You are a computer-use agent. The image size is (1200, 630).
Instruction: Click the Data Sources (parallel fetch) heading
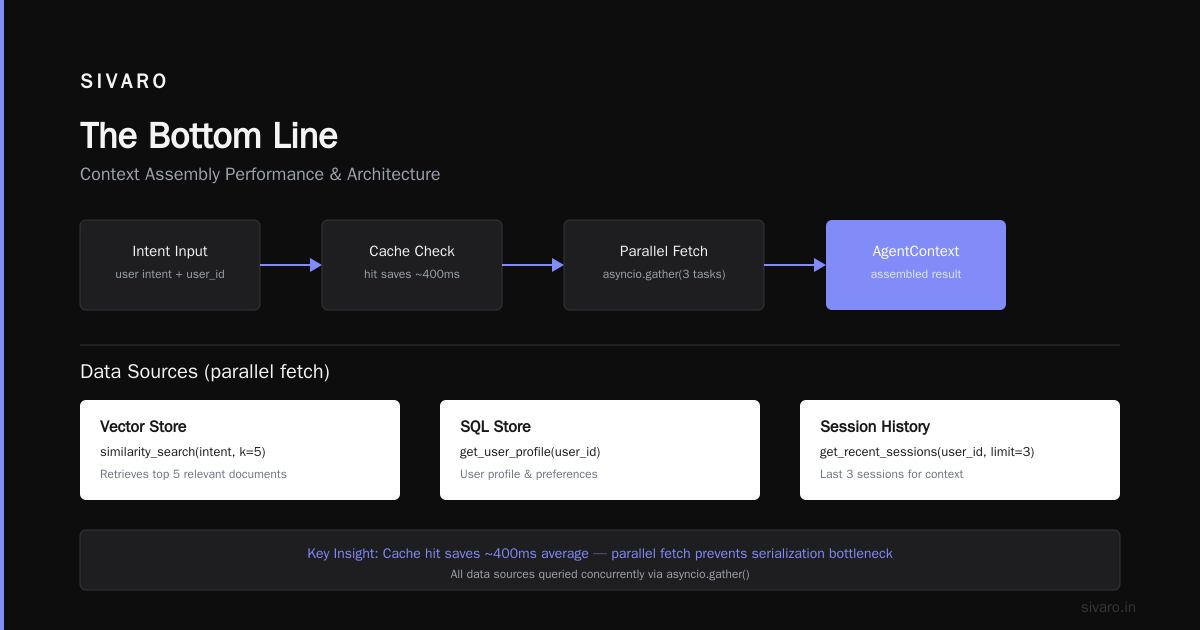tap(205, 372)
